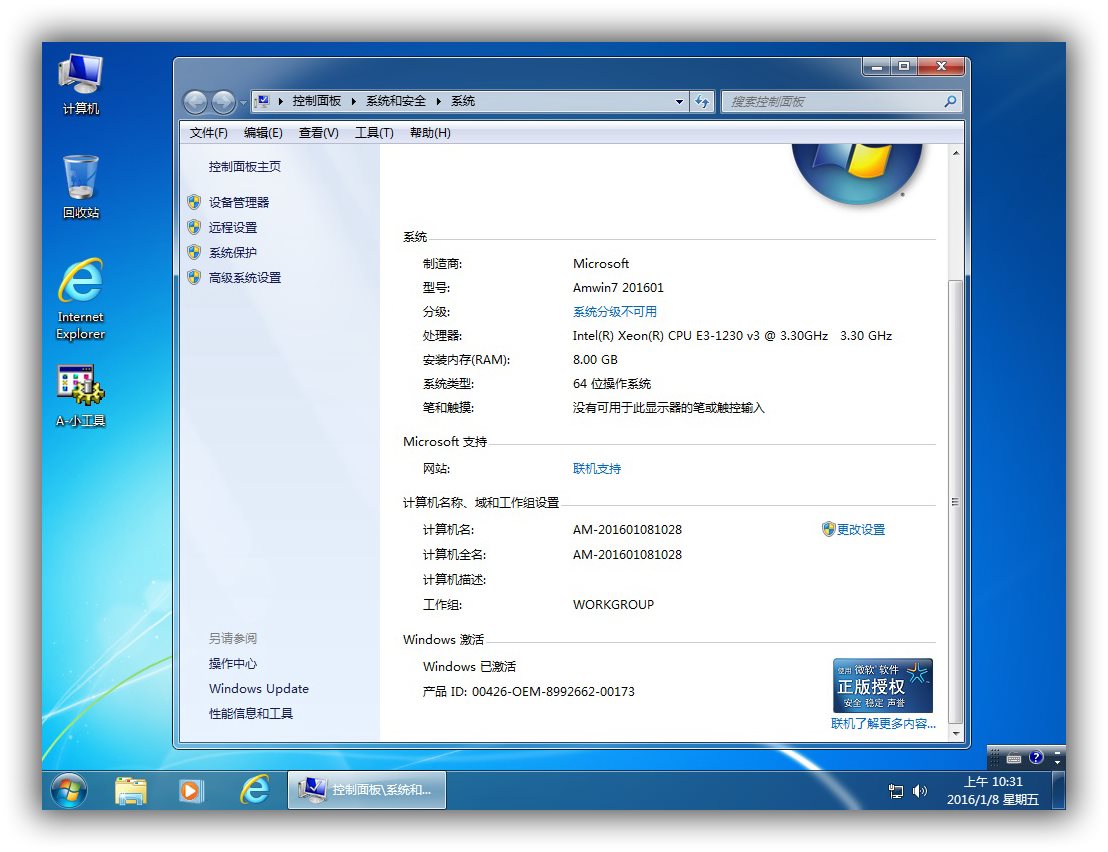The width and height of the screenshot is (1108, 852).
Task: Go to 控制面板主页
Action: 244,167
